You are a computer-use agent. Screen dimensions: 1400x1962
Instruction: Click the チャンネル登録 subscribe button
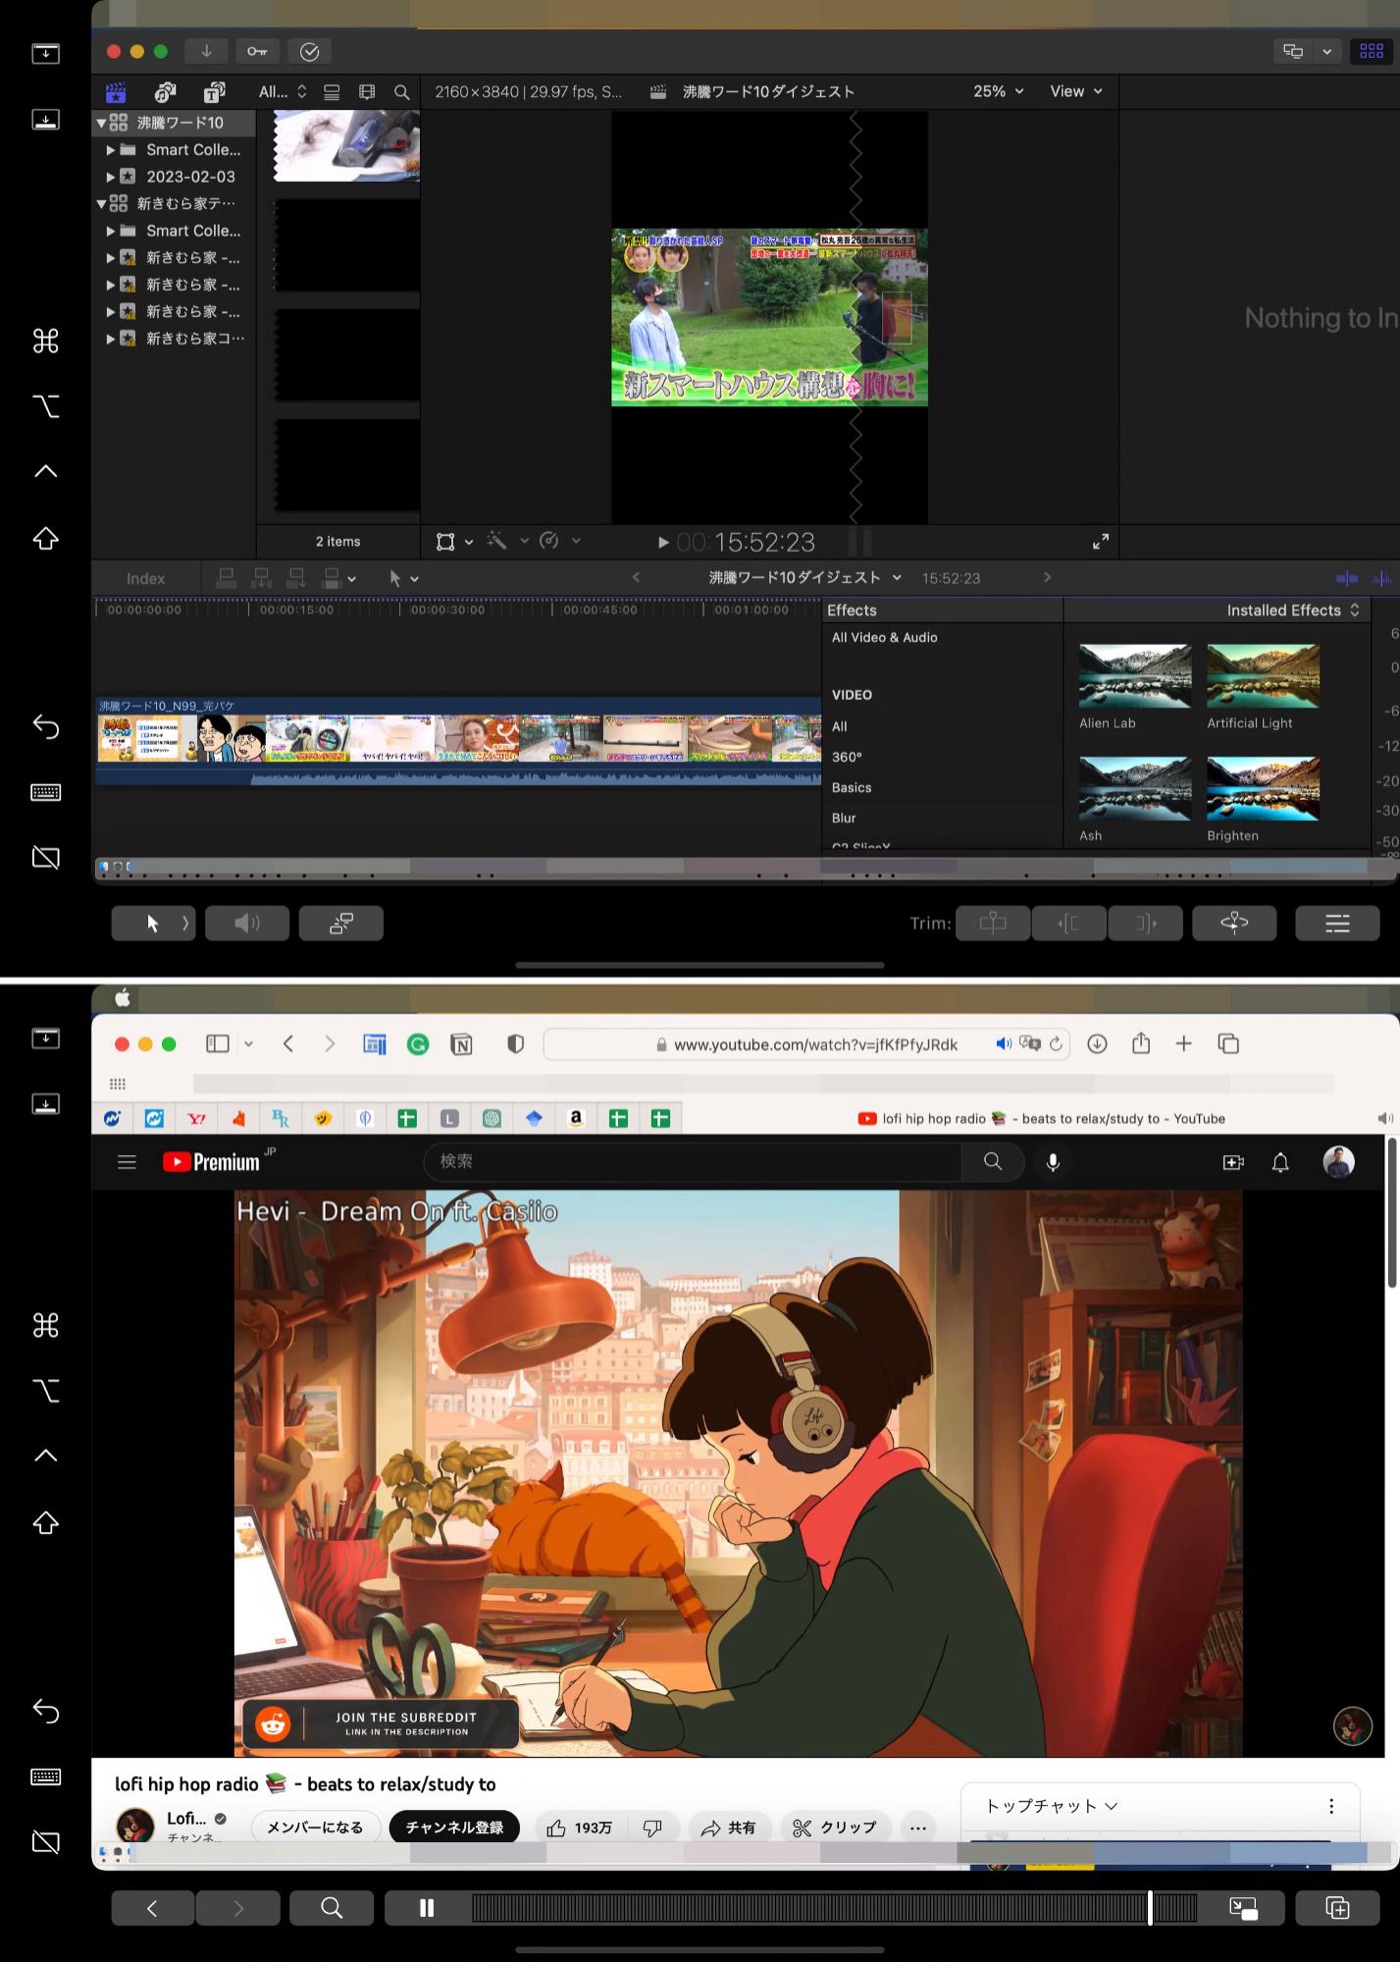click(x=454, y=1828)
